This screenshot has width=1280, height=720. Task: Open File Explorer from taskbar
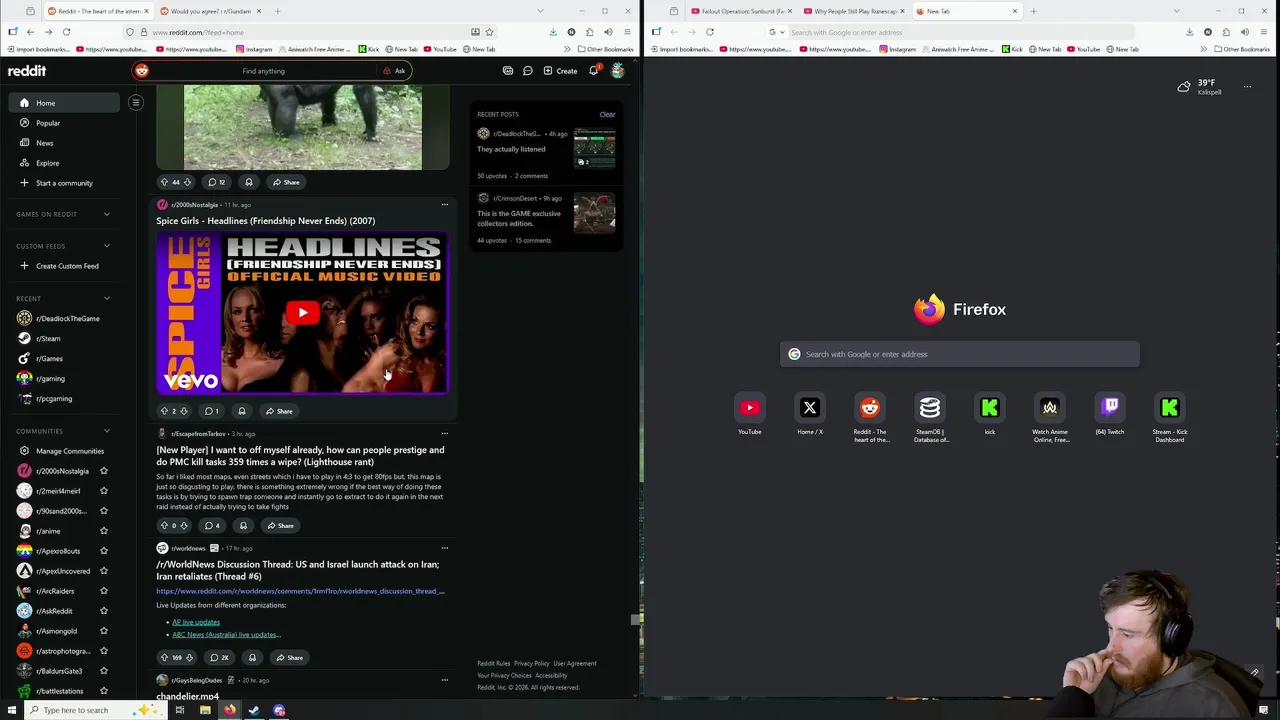(205, 710)
